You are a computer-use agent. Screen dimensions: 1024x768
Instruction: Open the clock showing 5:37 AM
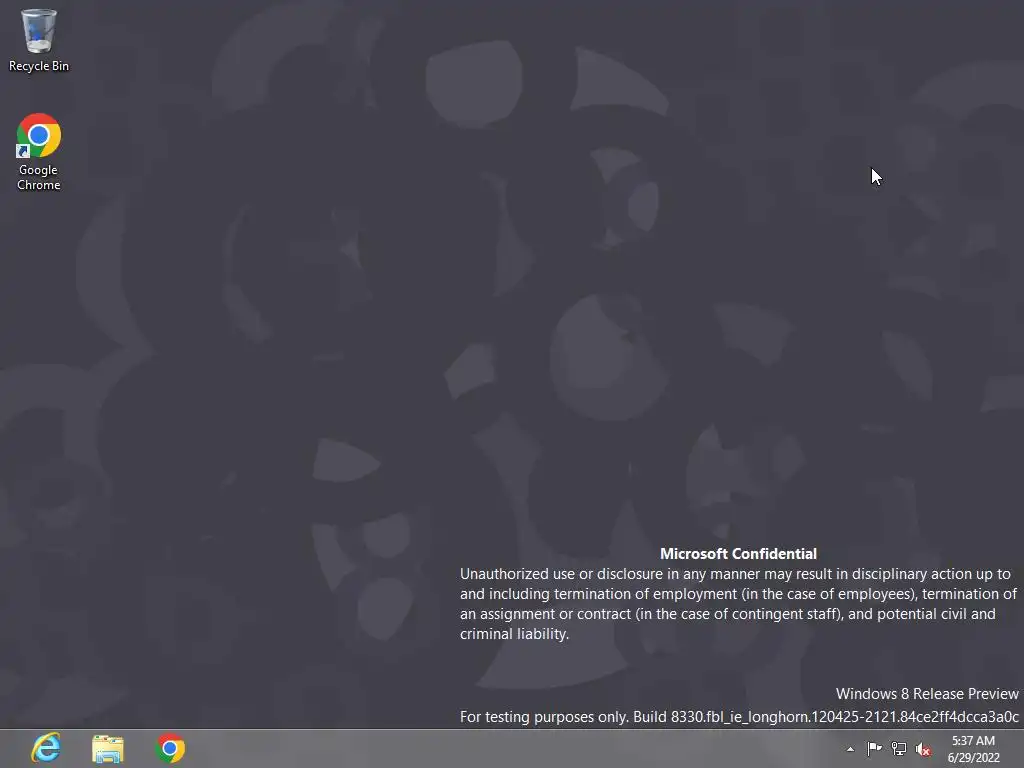click(x=973, y=749)
